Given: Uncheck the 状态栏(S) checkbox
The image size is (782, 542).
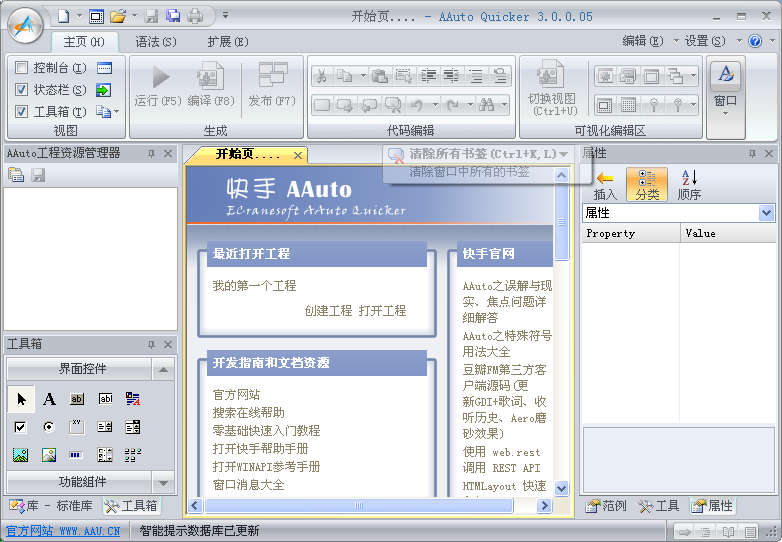Looking at the screenshot, I should (21, 89).
